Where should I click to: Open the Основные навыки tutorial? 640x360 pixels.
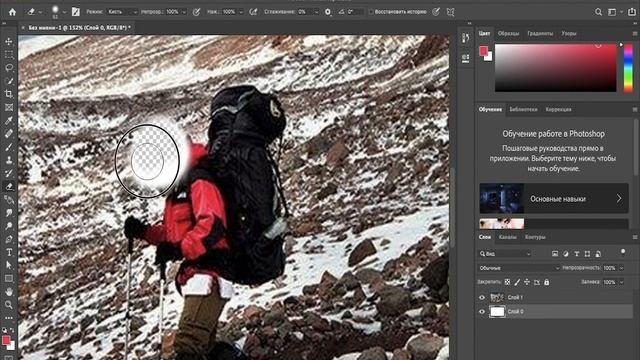(x=554, y=198)
